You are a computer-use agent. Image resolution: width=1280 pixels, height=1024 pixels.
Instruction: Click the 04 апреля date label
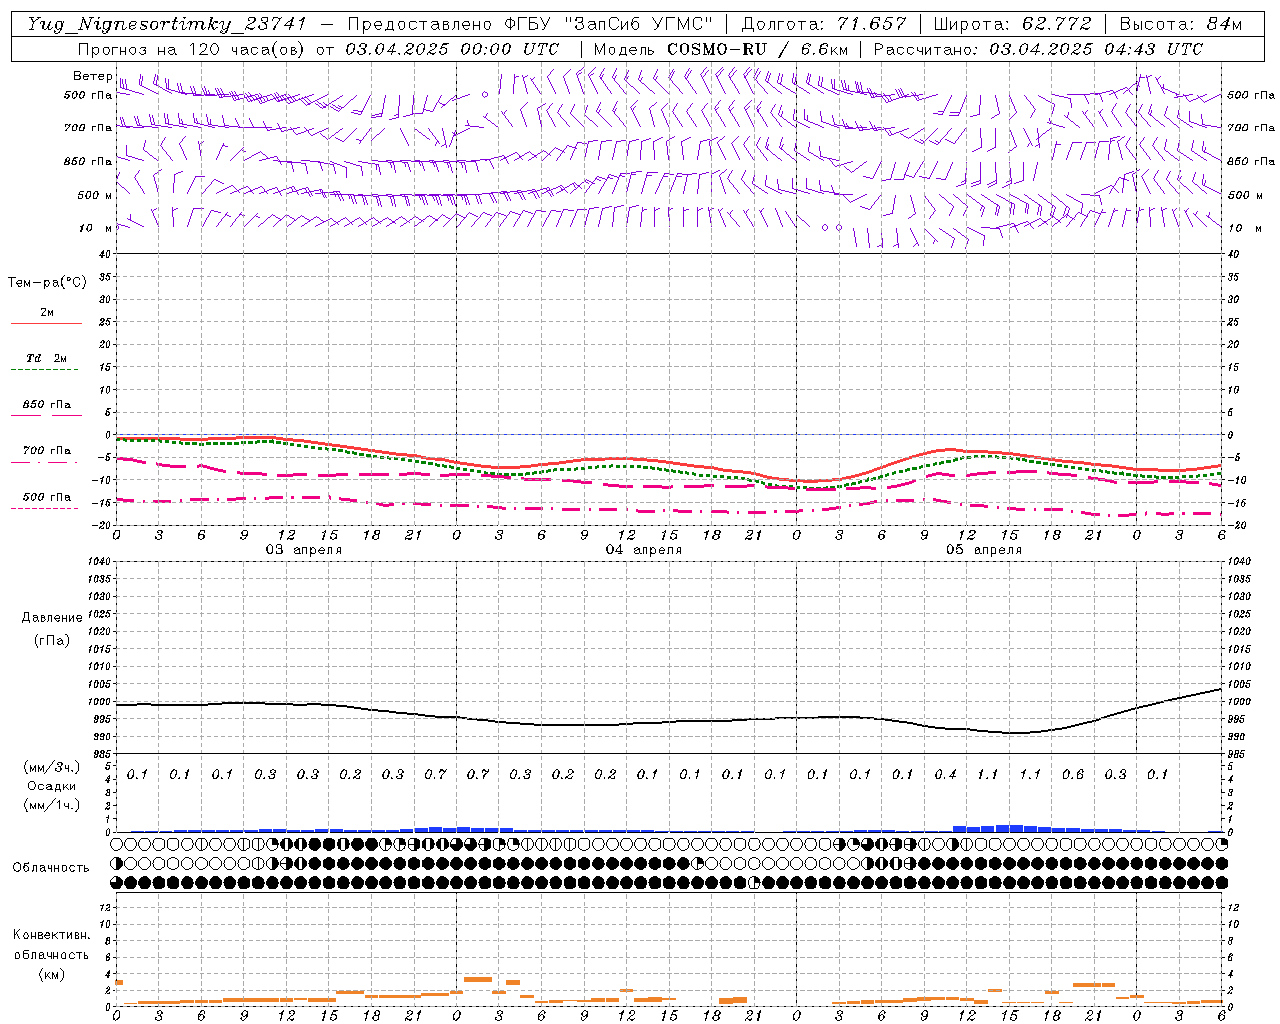643,550
